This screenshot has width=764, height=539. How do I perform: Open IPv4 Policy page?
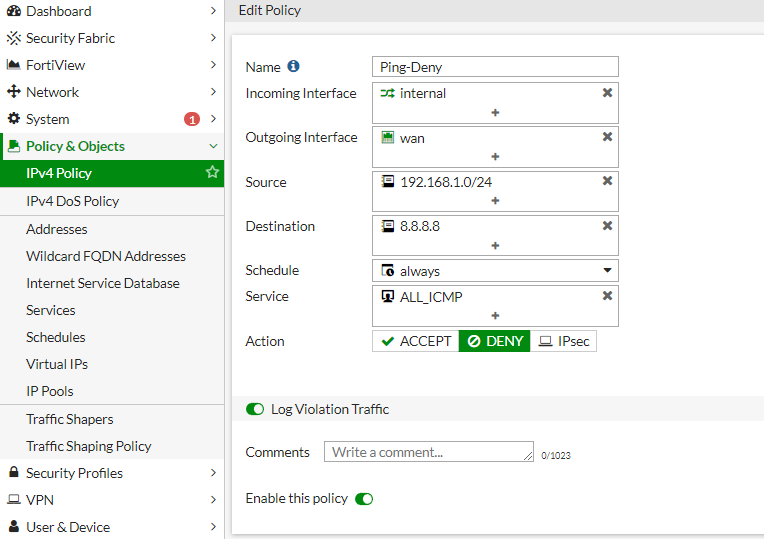coord(112,173)
